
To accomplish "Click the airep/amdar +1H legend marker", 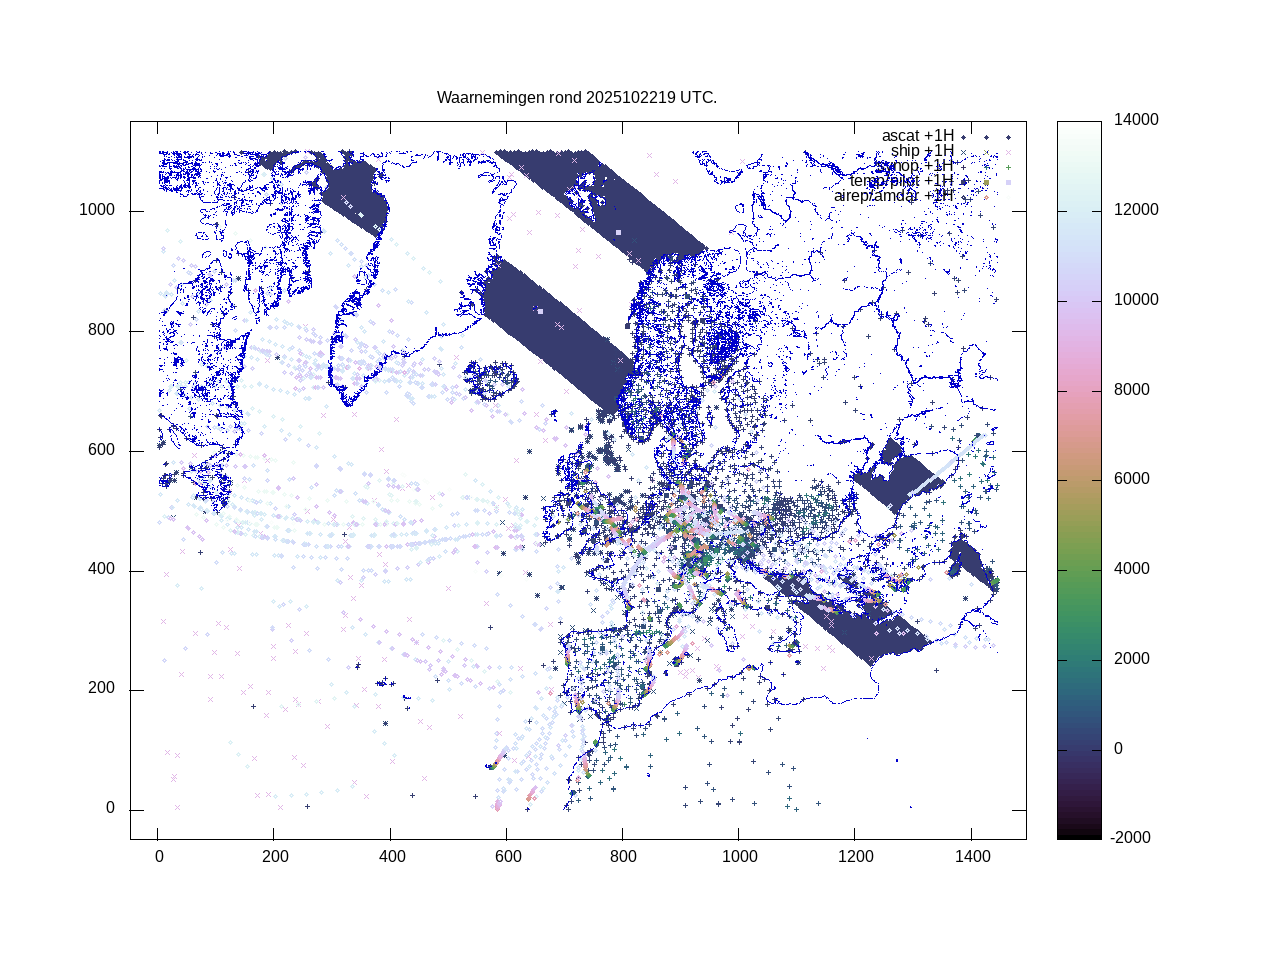I will coord(985,197).
